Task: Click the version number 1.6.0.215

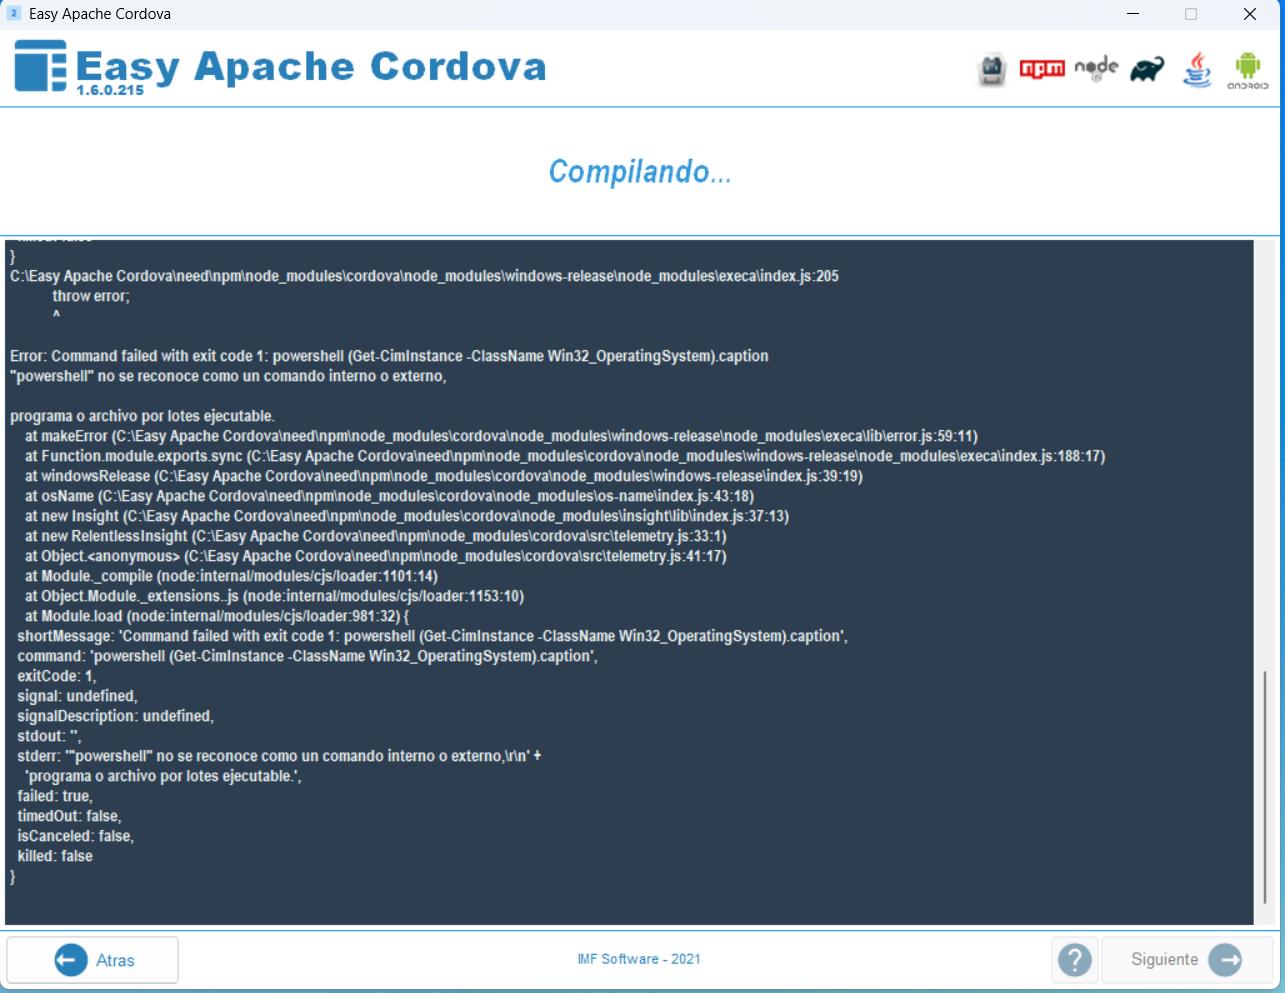Action: coord(110,90)
